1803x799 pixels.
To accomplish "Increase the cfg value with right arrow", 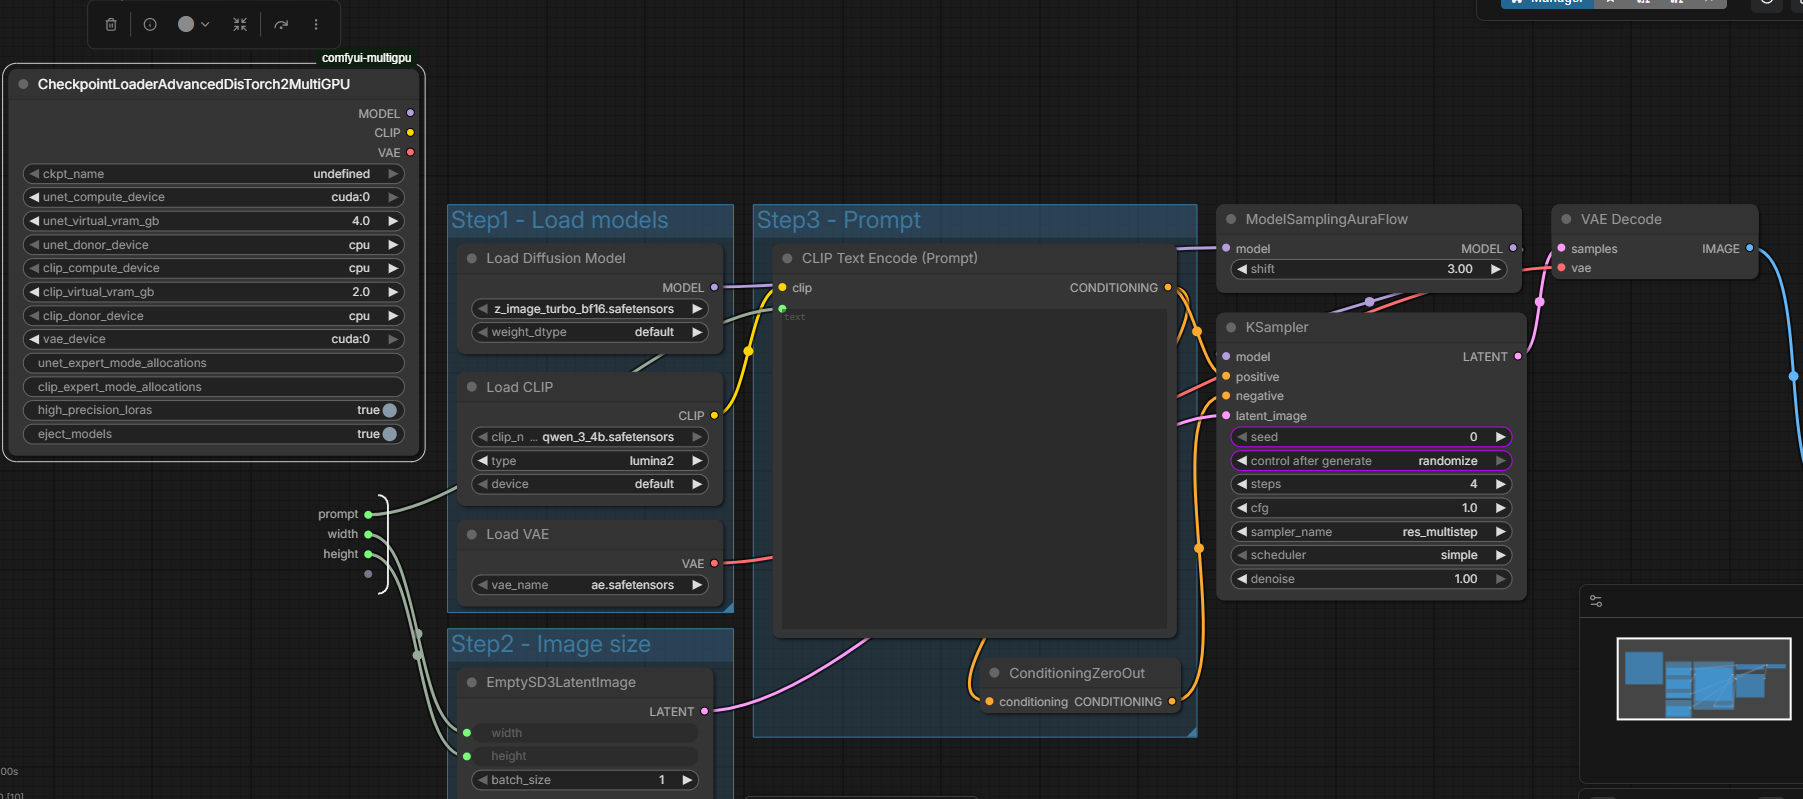I will [x=1500, y=508].
